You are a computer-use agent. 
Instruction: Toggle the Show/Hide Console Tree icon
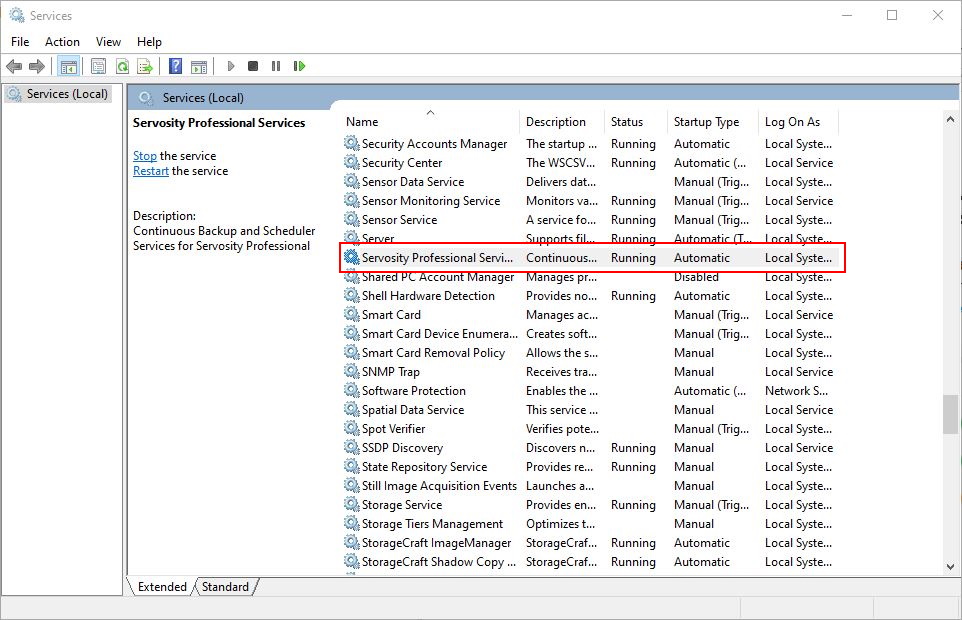(67, 66)
